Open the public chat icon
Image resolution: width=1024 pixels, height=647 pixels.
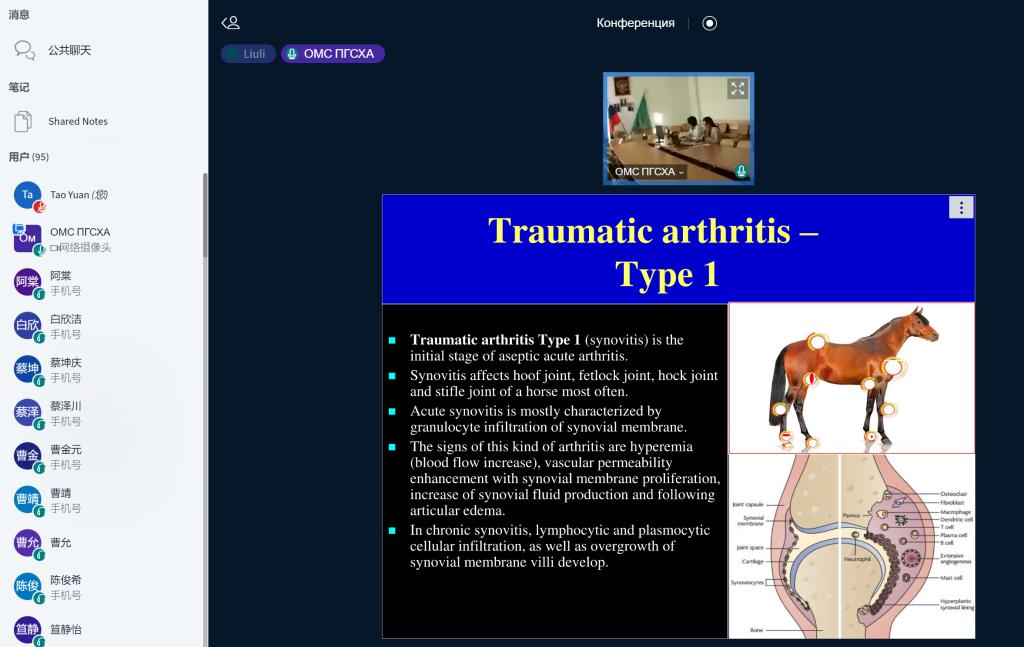coord(24,50)
